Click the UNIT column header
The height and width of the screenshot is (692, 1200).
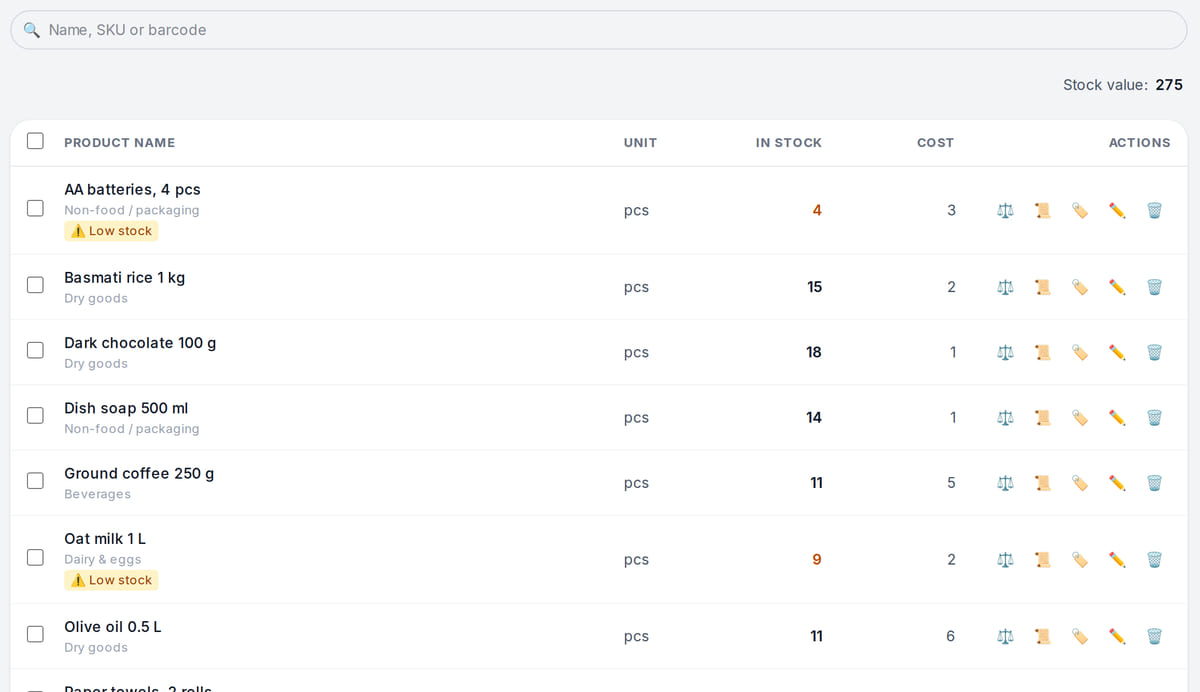[640, 143]
